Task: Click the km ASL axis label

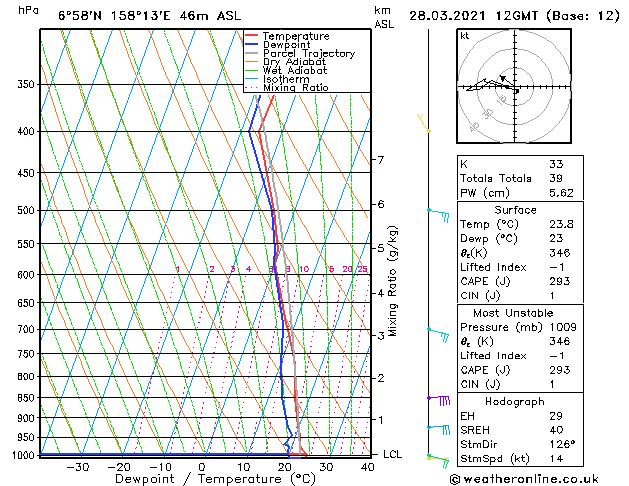Action: (384, 17)
